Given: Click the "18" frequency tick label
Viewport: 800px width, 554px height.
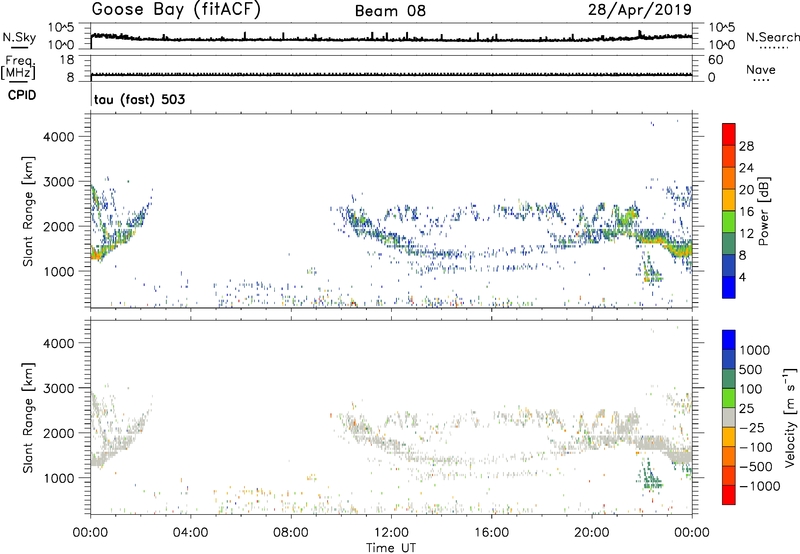Looking at the screenshot, I should point(66,60).
